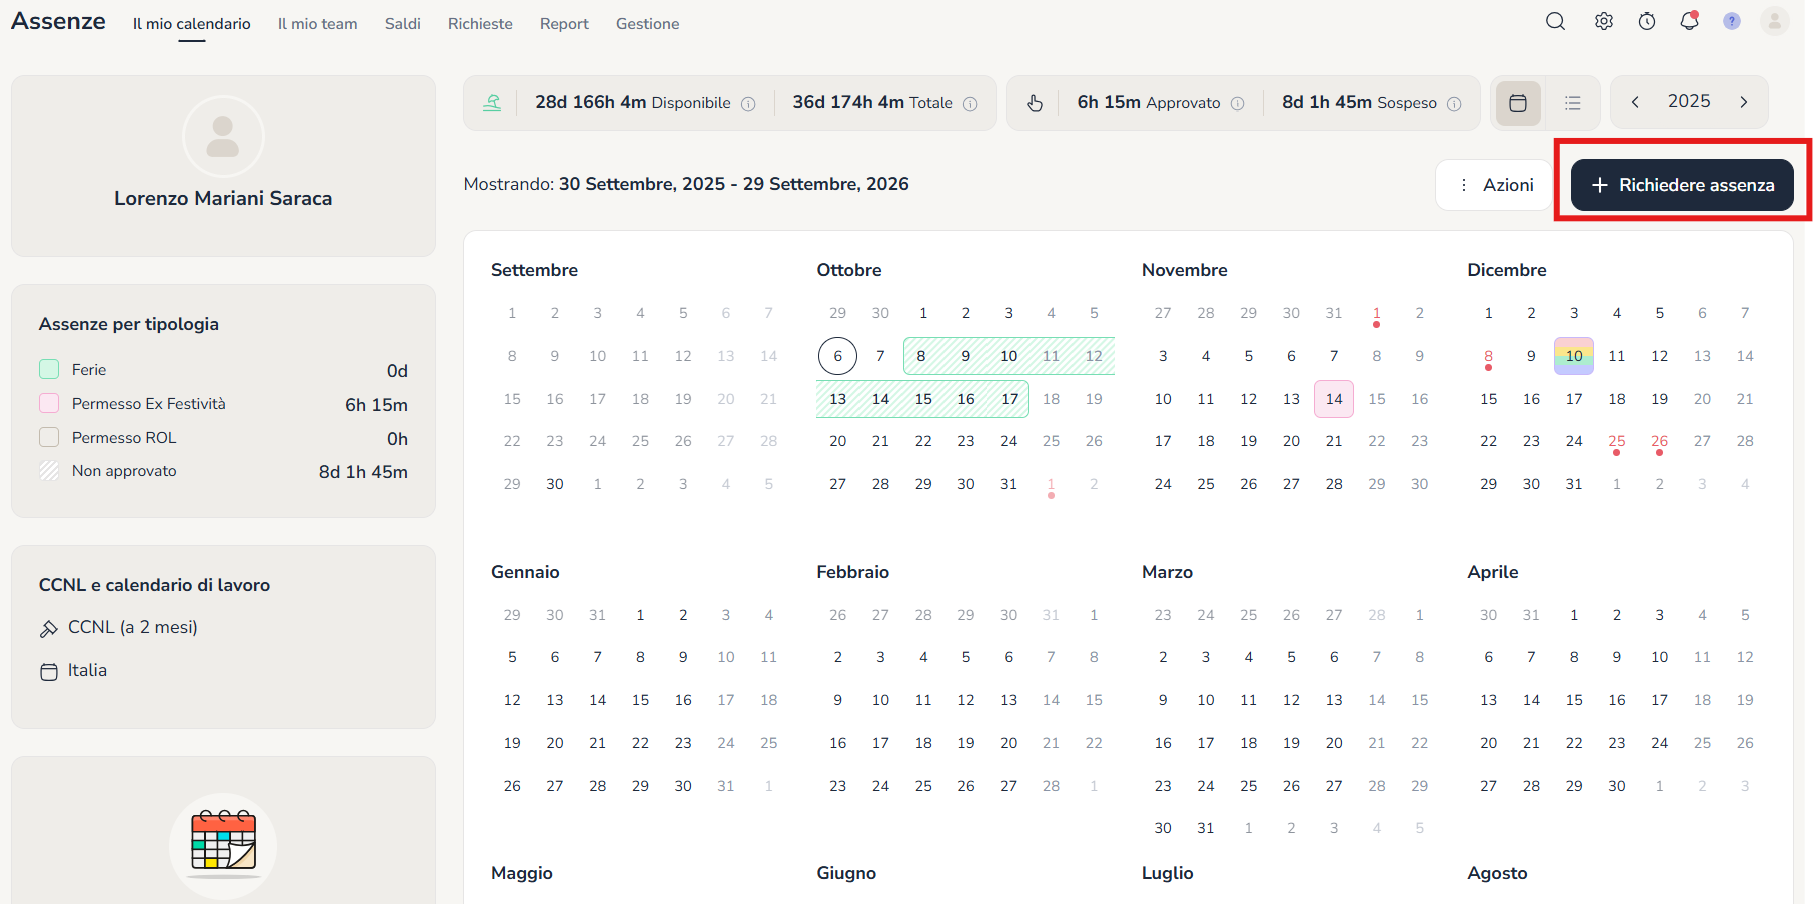Screen dimensions: 1813x904
Task: Go to the previous year
Action: 1635,102
